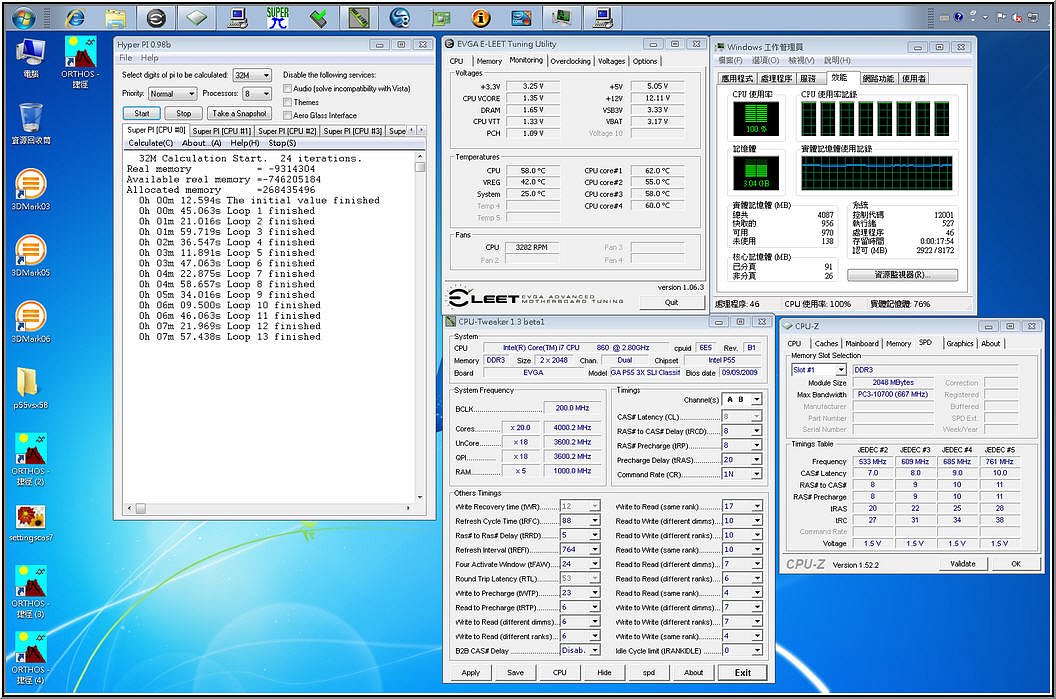Open the Memory tab in CPU-Z
Image resolution: width=1056 pixels, height=699 pixels.
coord(898,343)
